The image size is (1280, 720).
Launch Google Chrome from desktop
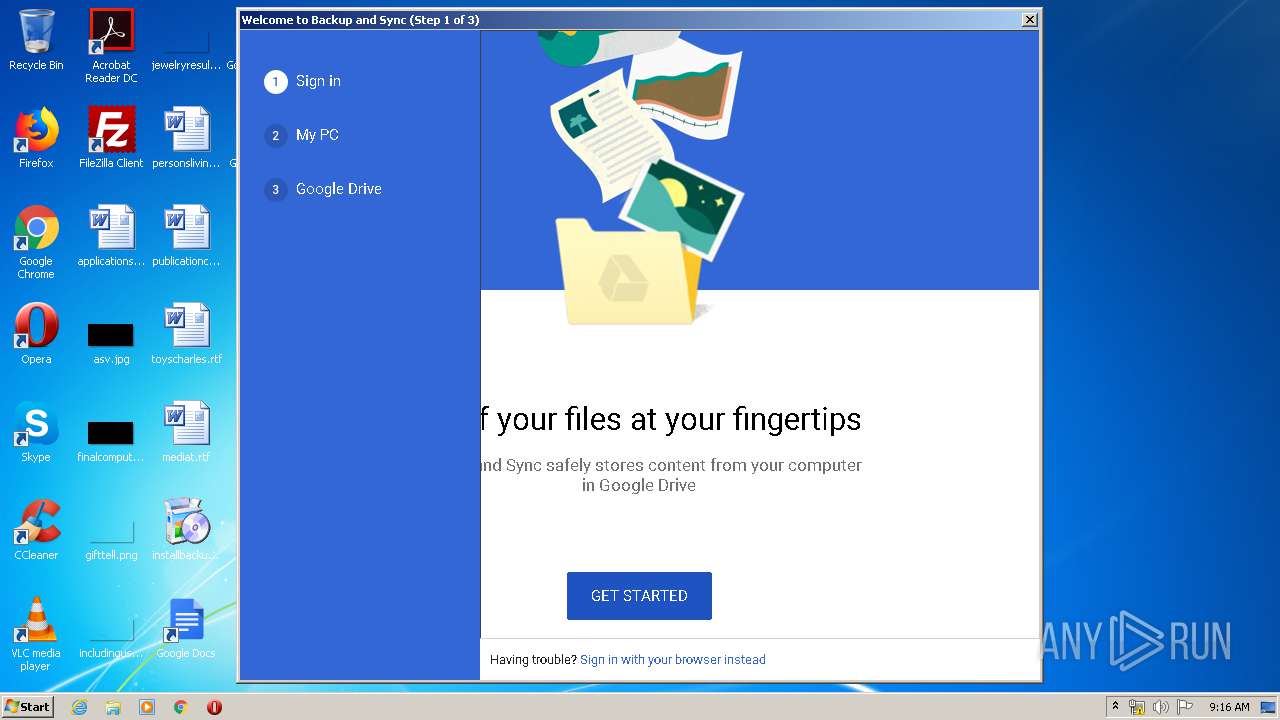(x=36, y=242)
